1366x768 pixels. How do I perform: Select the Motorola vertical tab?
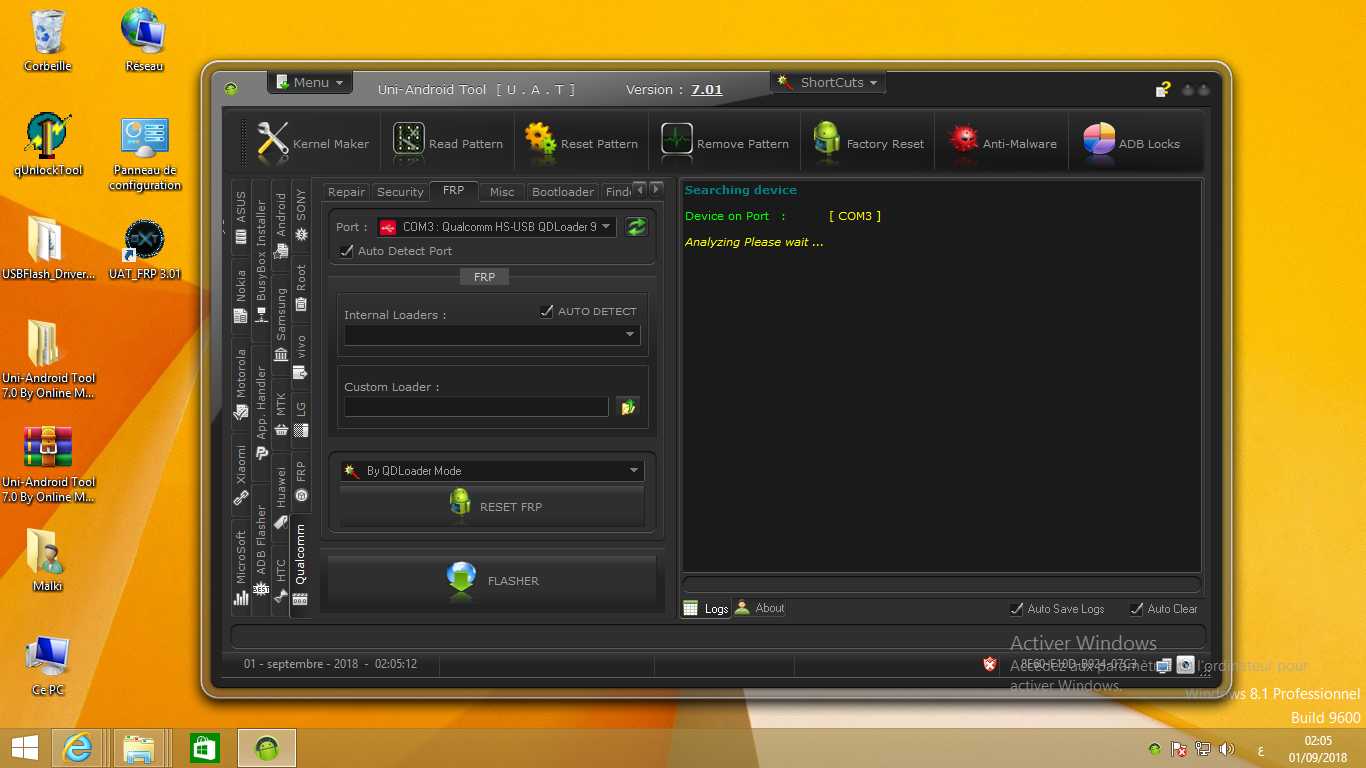[240, 384]
